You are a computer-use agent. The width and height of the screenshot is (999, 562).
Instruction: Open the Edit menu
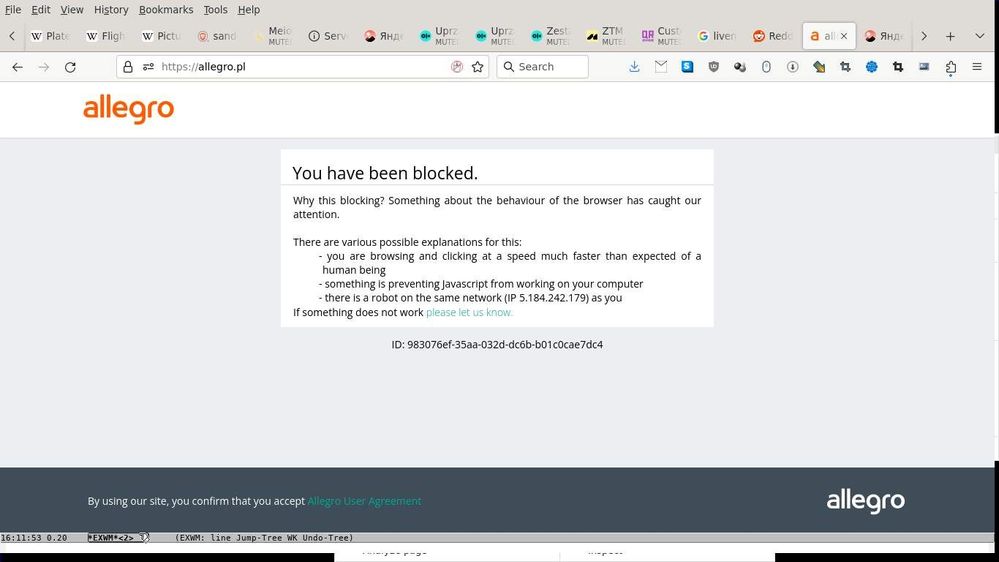[x=41, y=10]
